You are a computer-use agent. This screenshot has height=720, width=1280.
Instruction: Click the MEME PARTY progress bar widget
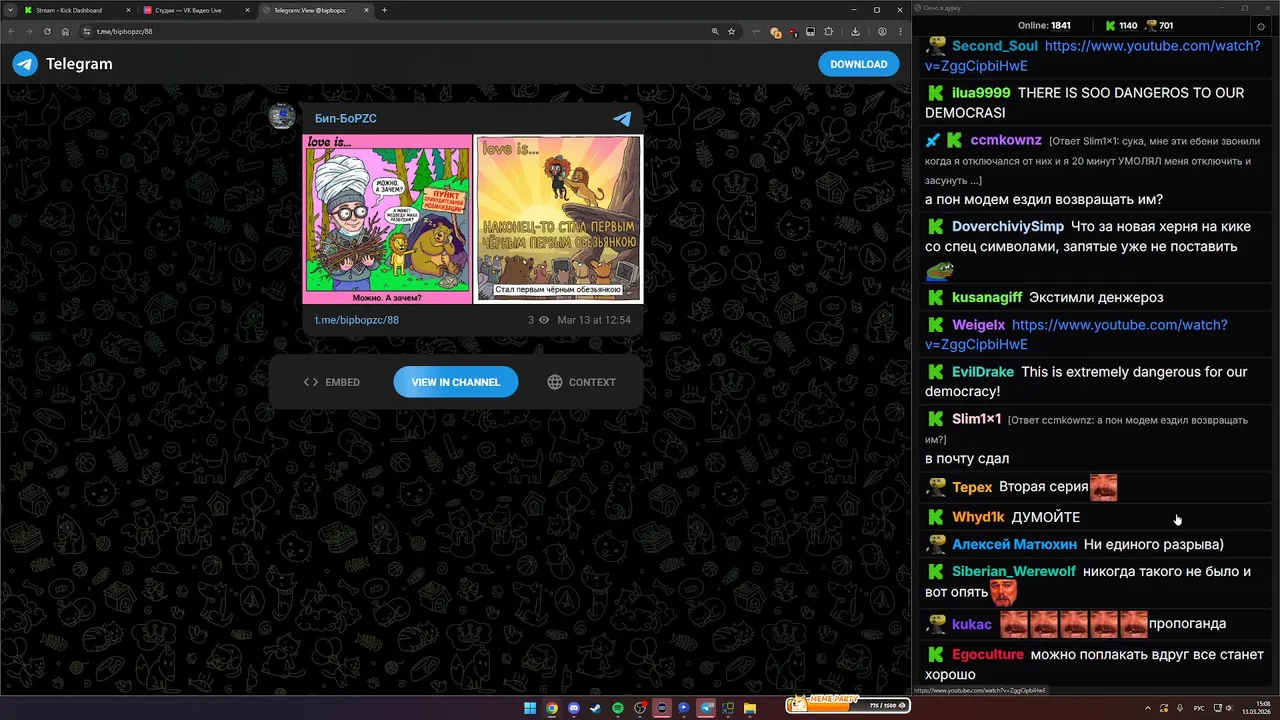pos(848,705)
